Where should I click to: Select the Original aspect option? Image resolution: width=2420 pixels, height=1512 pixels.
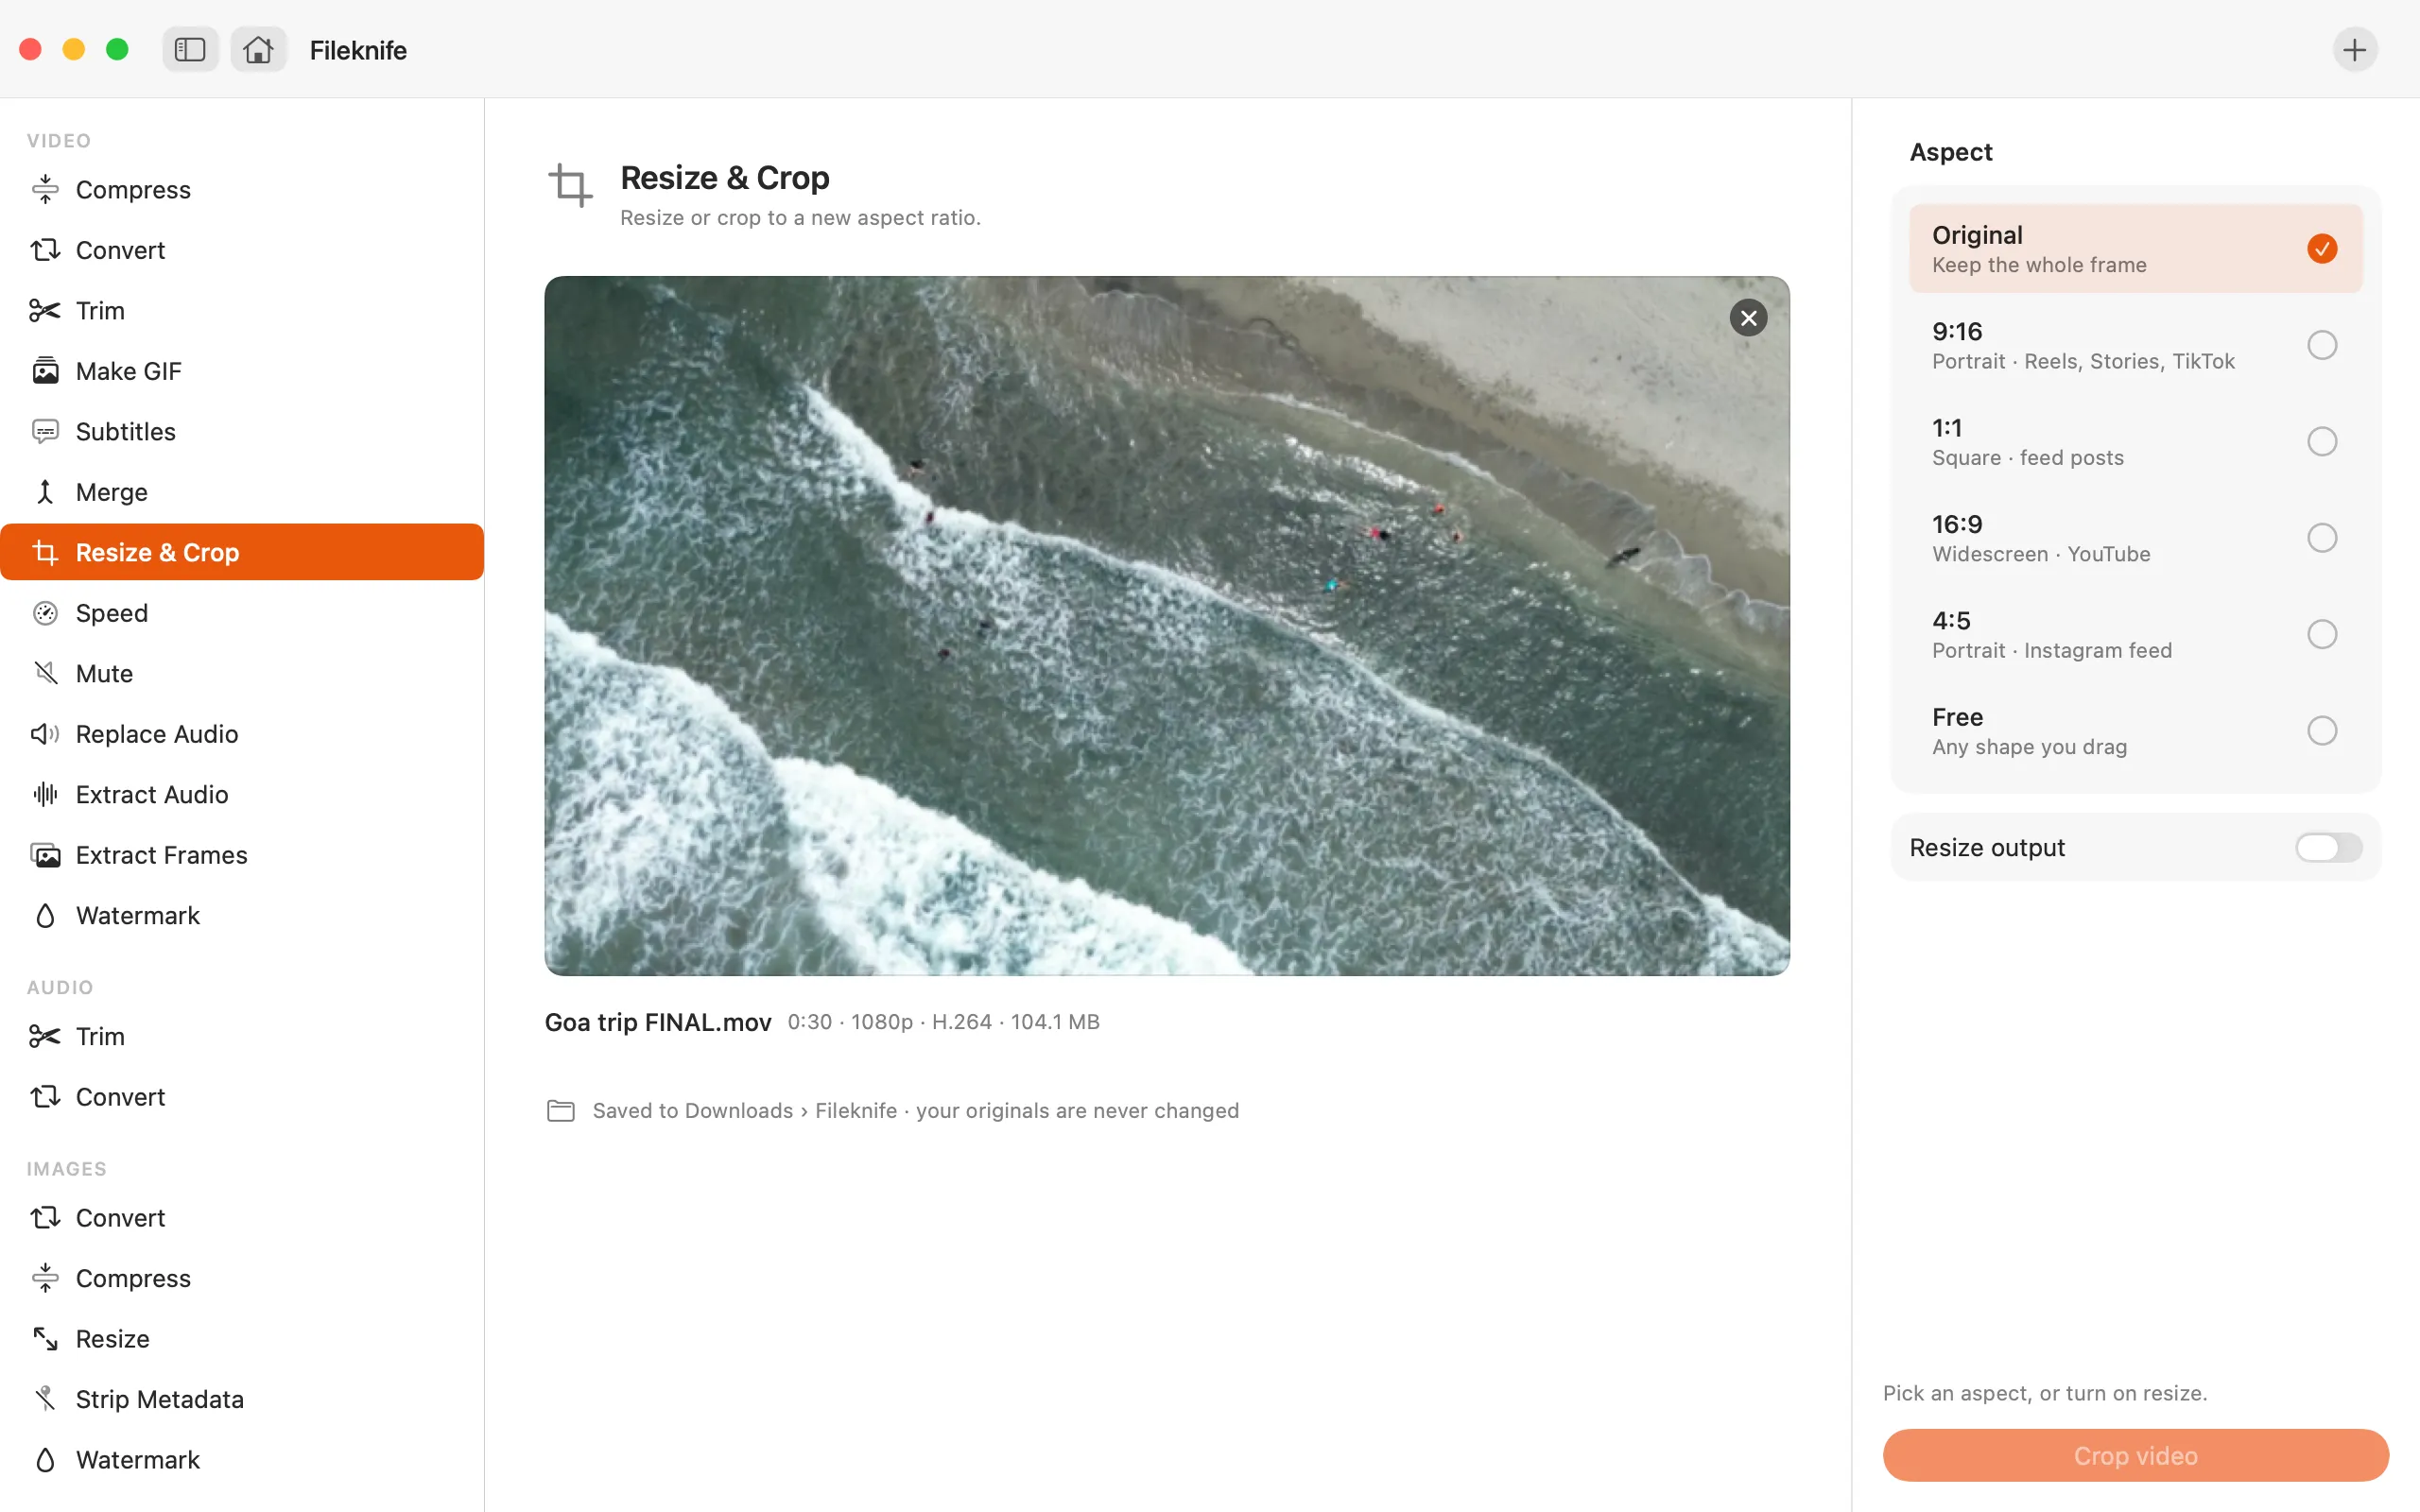2135,249
